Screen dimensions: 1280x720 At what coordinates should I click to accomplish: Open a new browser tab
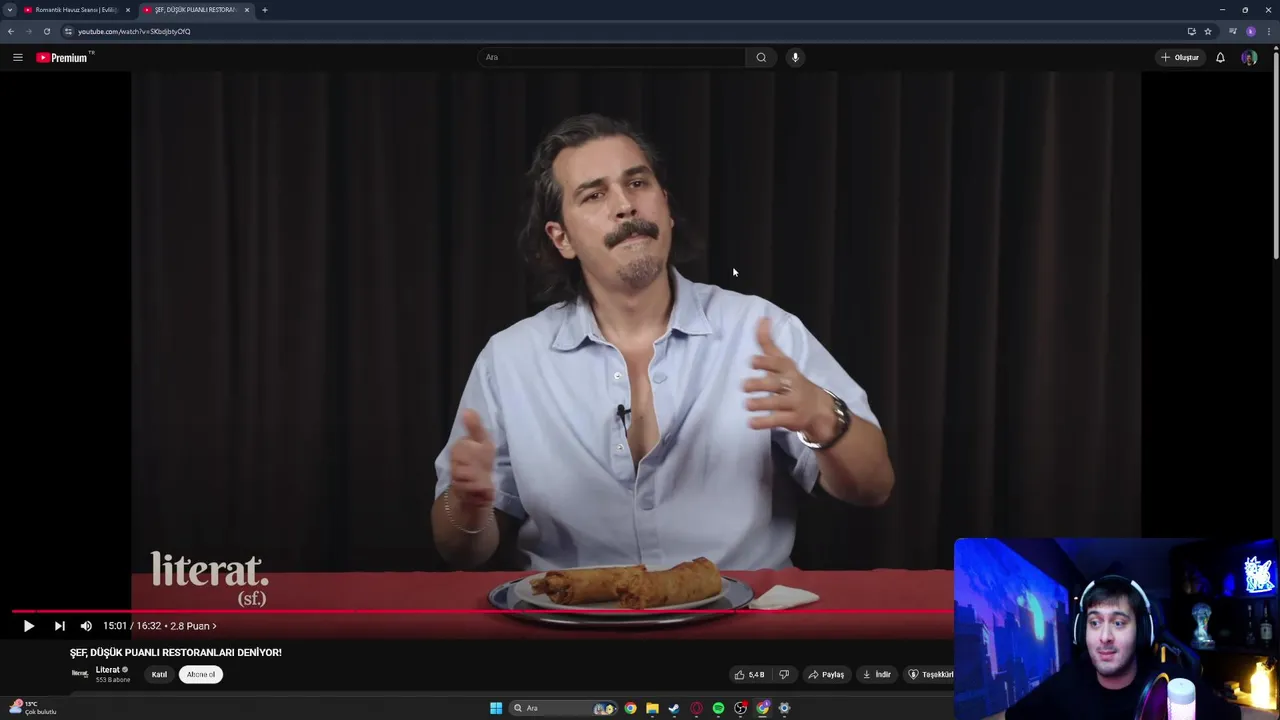point(265,10)
